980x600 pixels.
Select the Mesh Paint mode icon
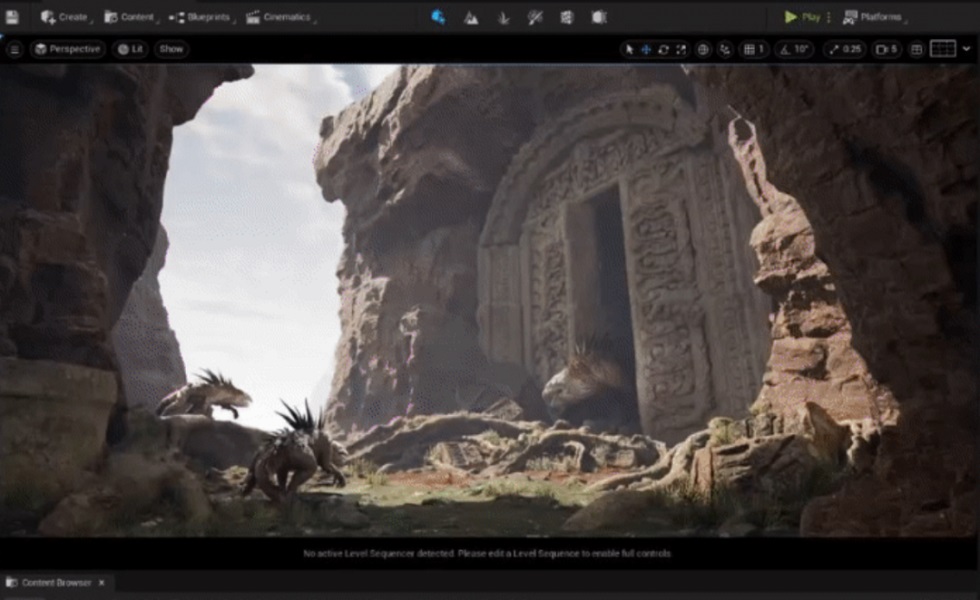(x=535, y=17)
